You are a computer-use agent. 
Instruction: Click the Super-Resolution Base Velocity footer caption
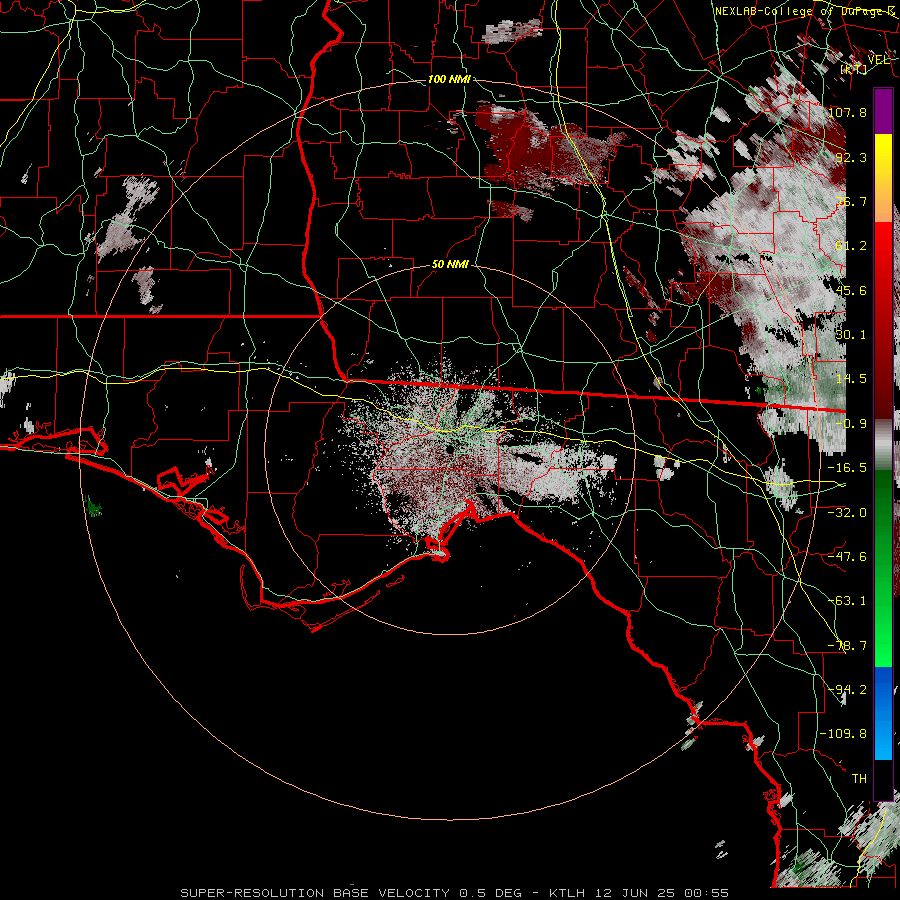click(x=455, y=893)
